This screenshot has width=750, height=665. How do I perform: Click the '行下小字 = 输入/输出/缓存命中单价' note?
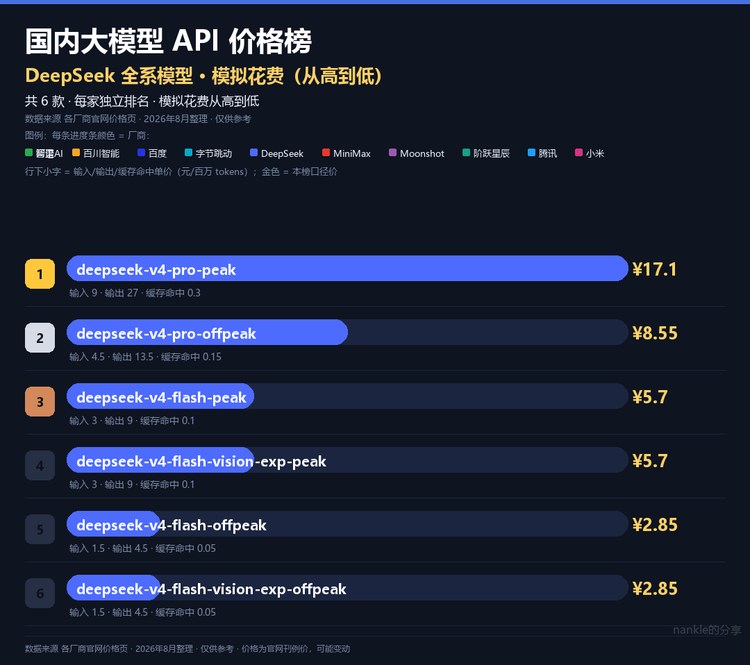[x=181, y=171]
